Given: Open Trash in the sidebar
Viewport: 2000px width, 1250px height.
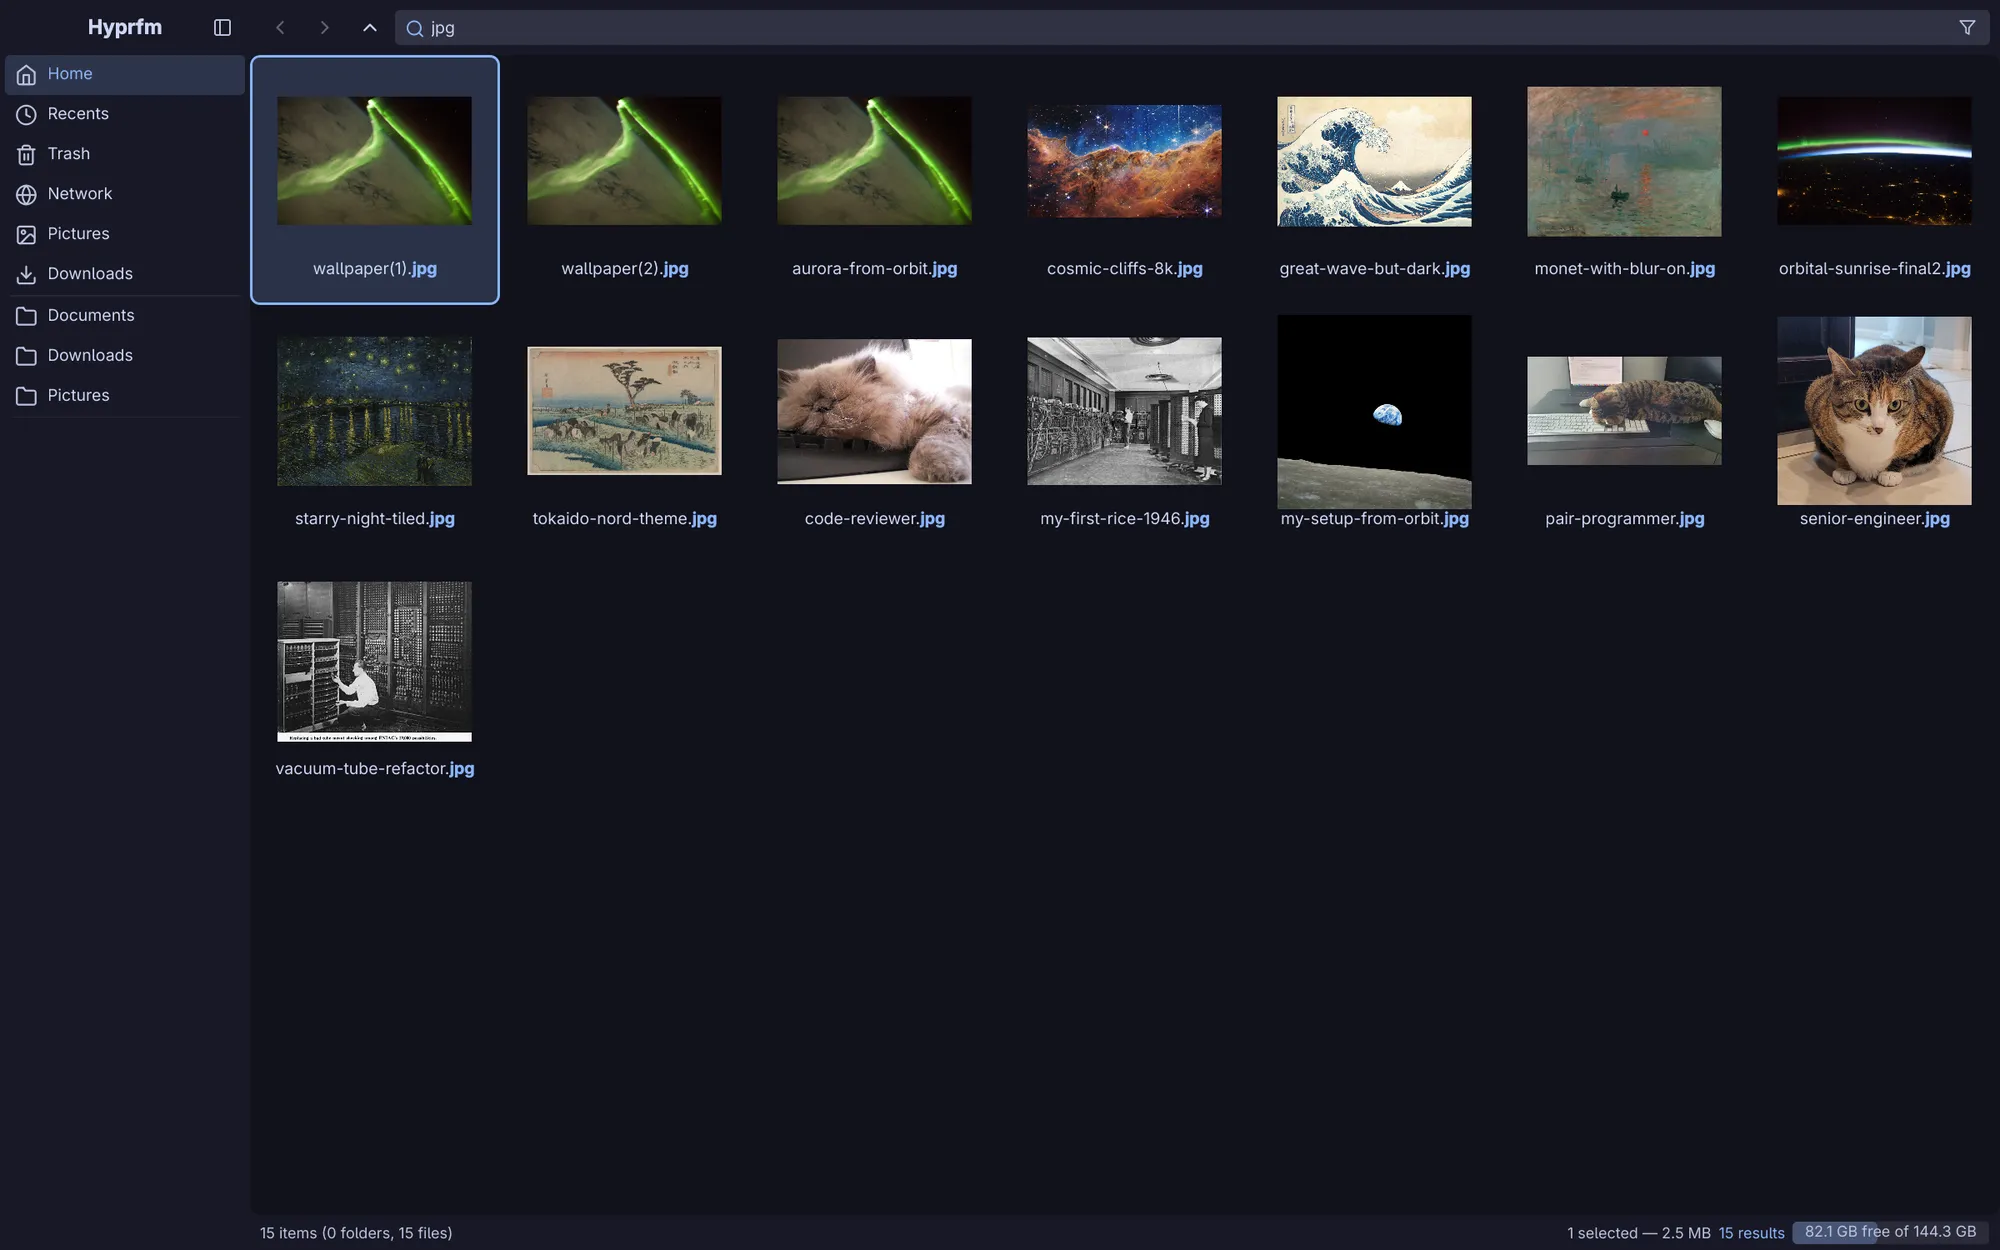Looking at the screenshot, I should [125, 155].
